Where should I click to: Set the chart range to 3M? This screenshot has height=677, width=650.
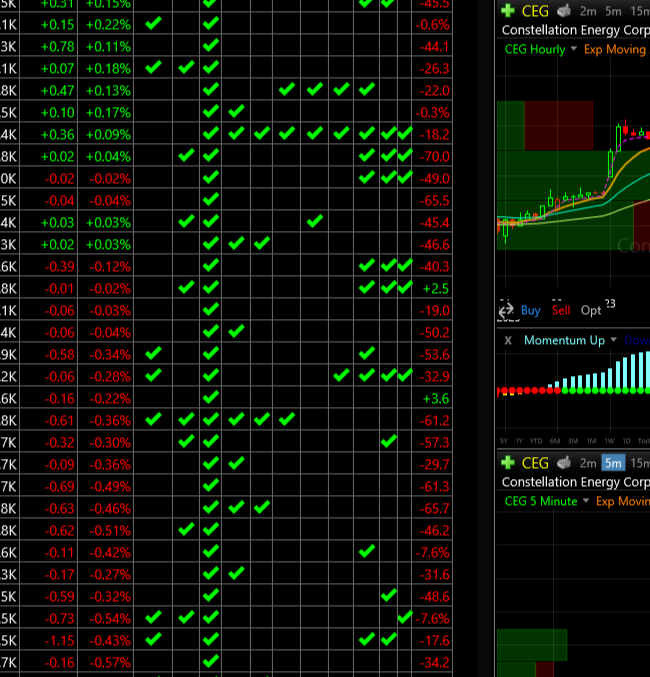click(573, 441)
